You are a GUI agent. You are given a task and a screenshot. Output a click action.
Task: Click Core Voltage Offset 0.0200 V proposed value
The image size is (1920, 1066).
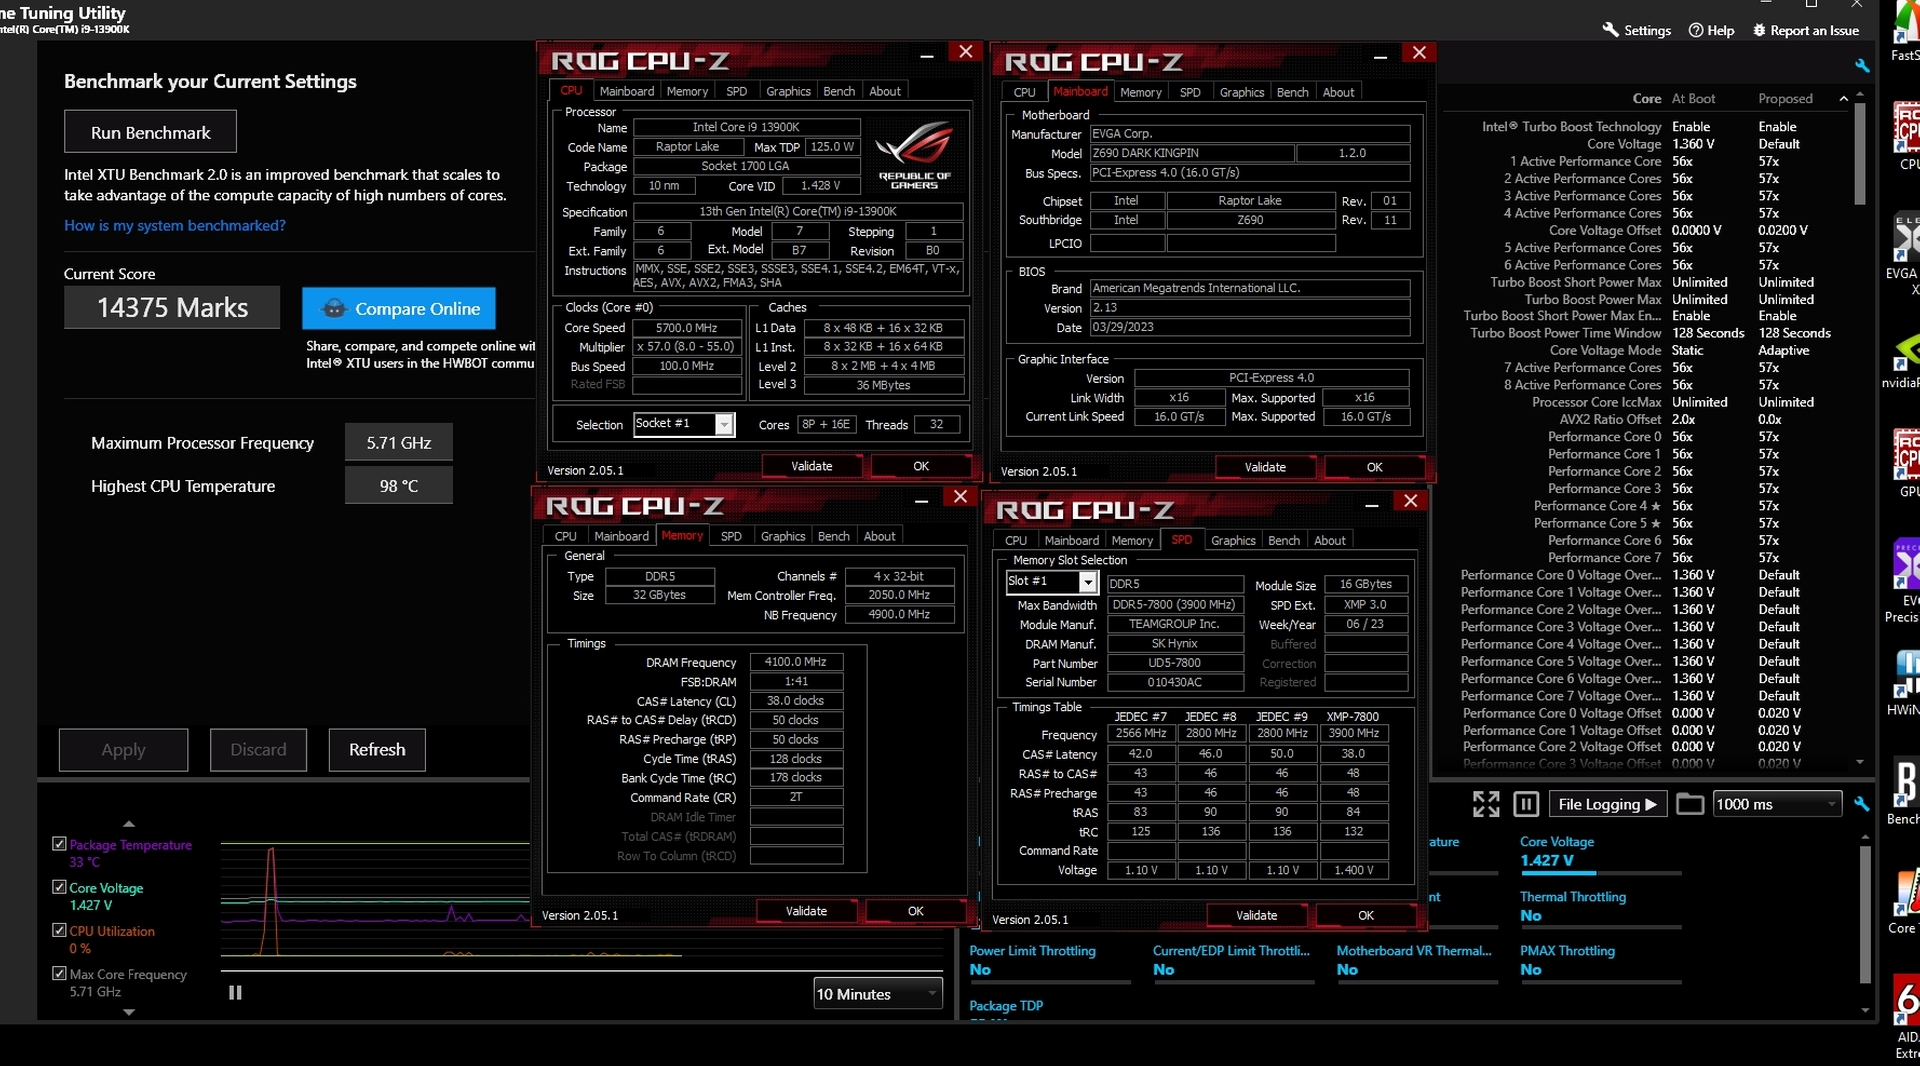coord(1783,230)
